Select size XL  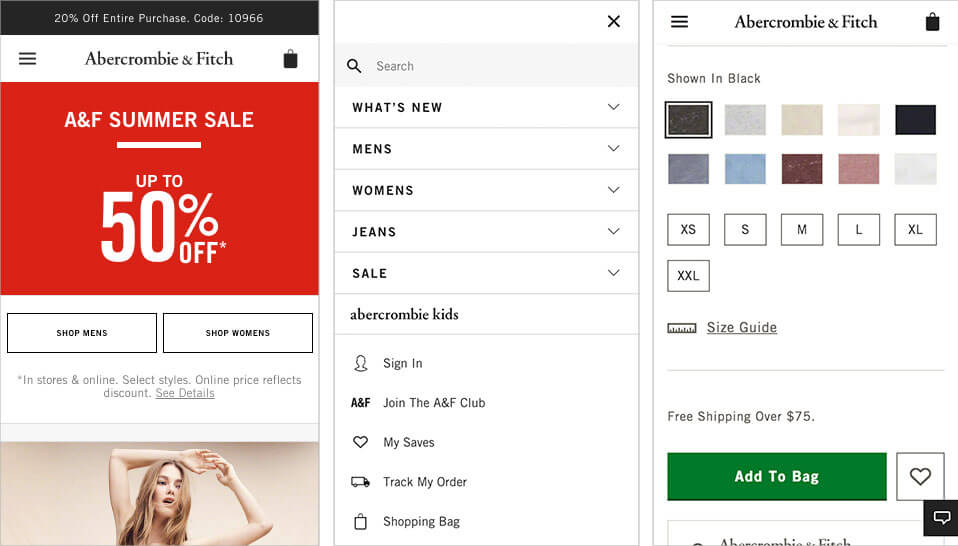(915, 230)
